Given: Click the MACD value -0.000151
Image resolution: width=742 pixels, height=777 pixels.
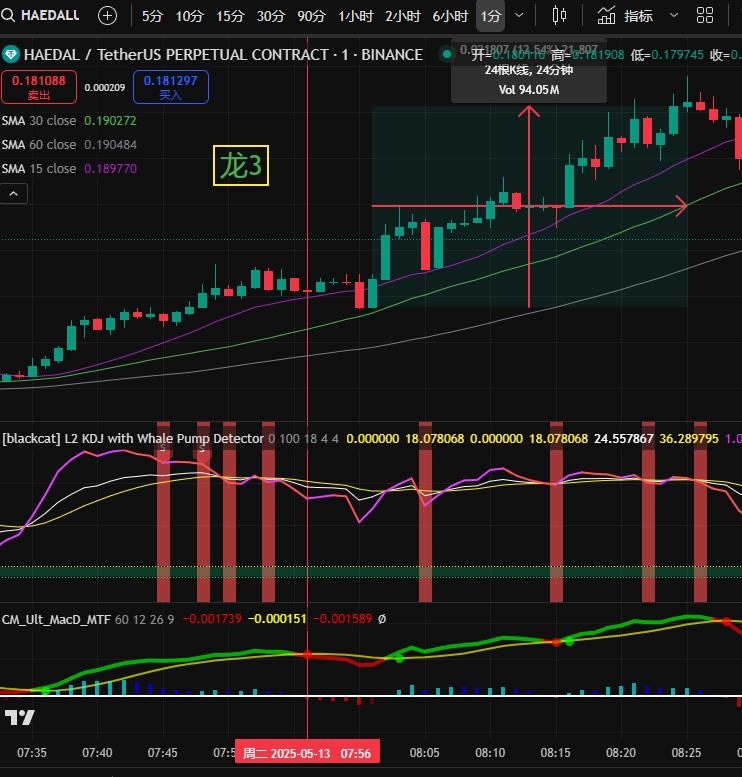Looking at the screenshot, I should [x=277, y=619].
